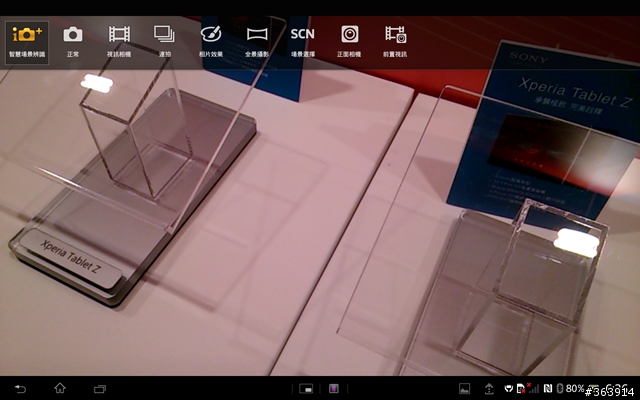Open the small-app window launcher icon
Screen dimensions: 640x400
(x=306, y=389)
